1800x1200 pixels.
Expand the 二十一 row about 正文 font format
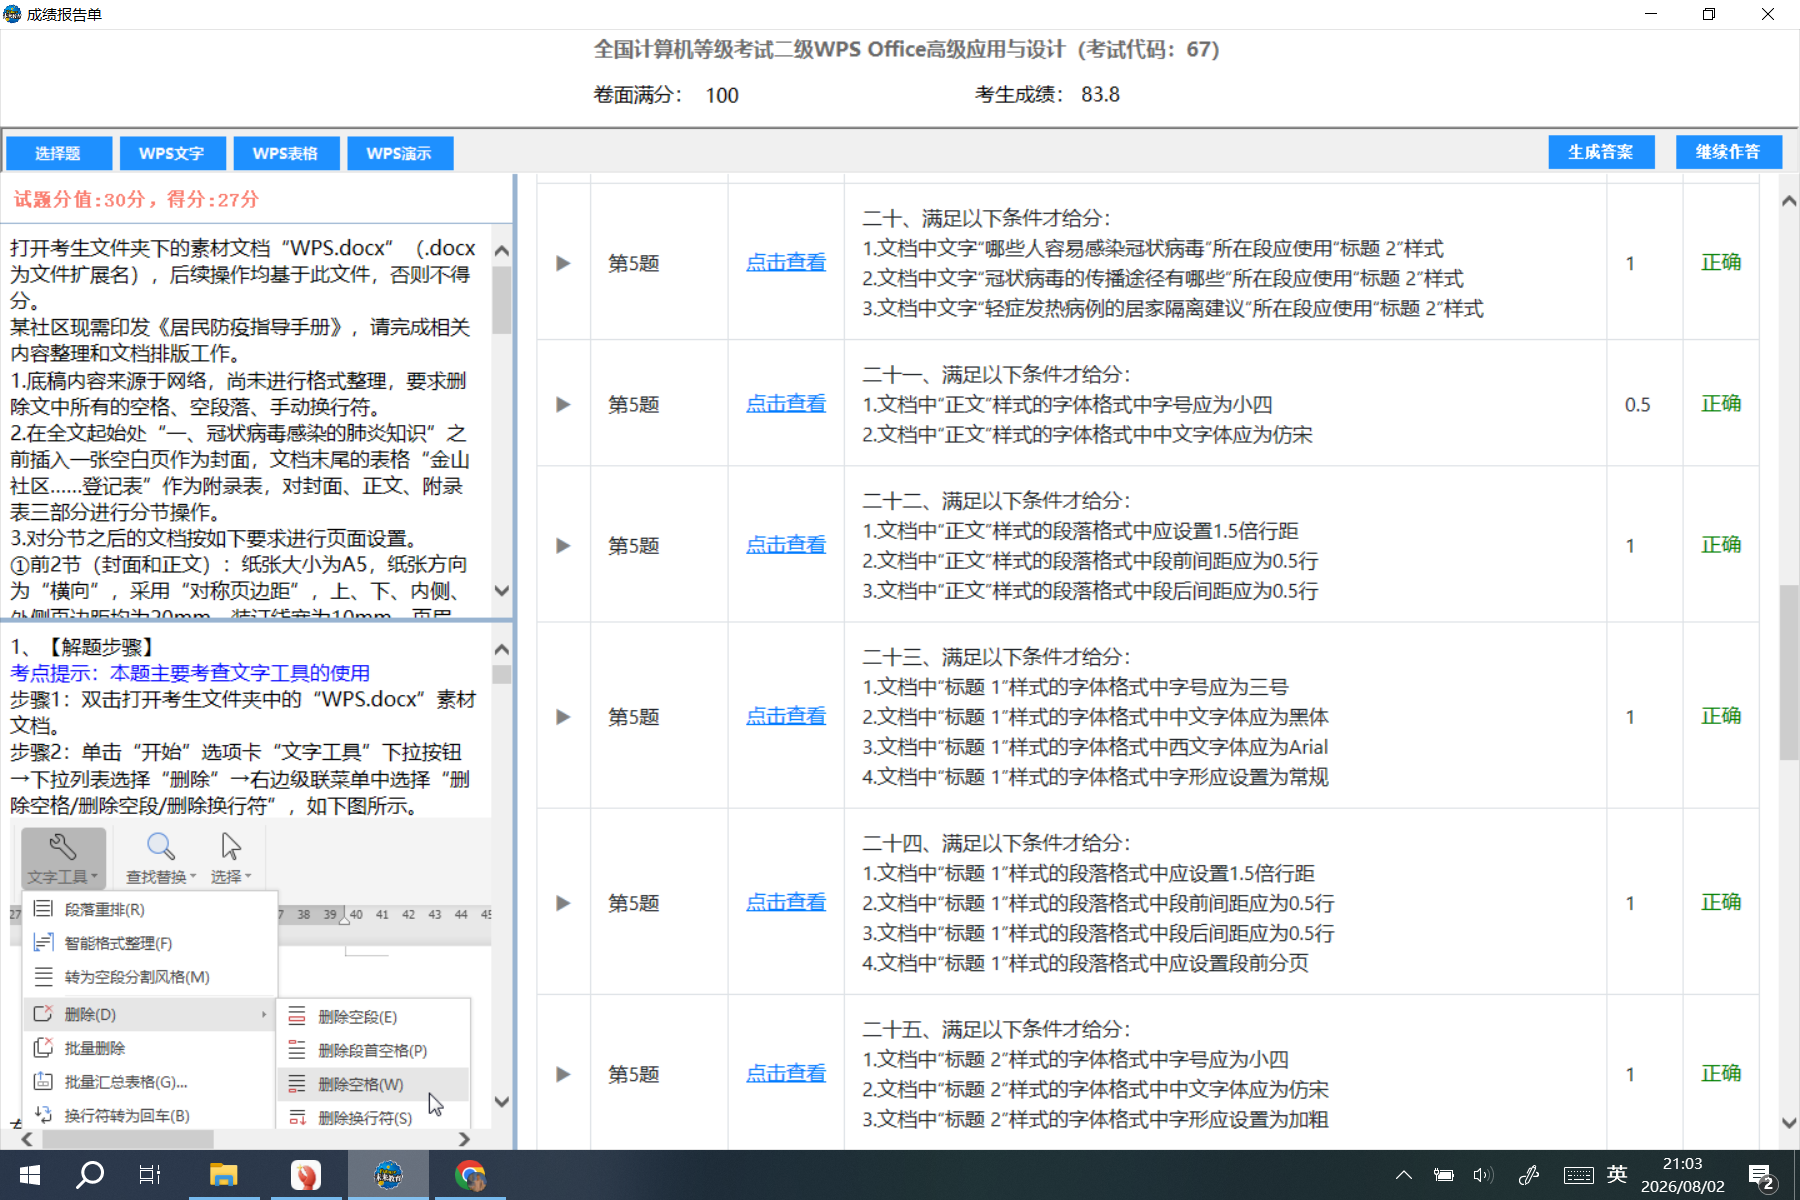[563, 404]
